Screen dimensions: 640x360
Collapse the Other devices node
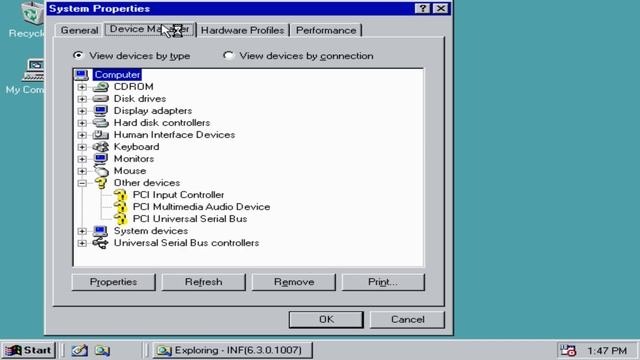82,183
